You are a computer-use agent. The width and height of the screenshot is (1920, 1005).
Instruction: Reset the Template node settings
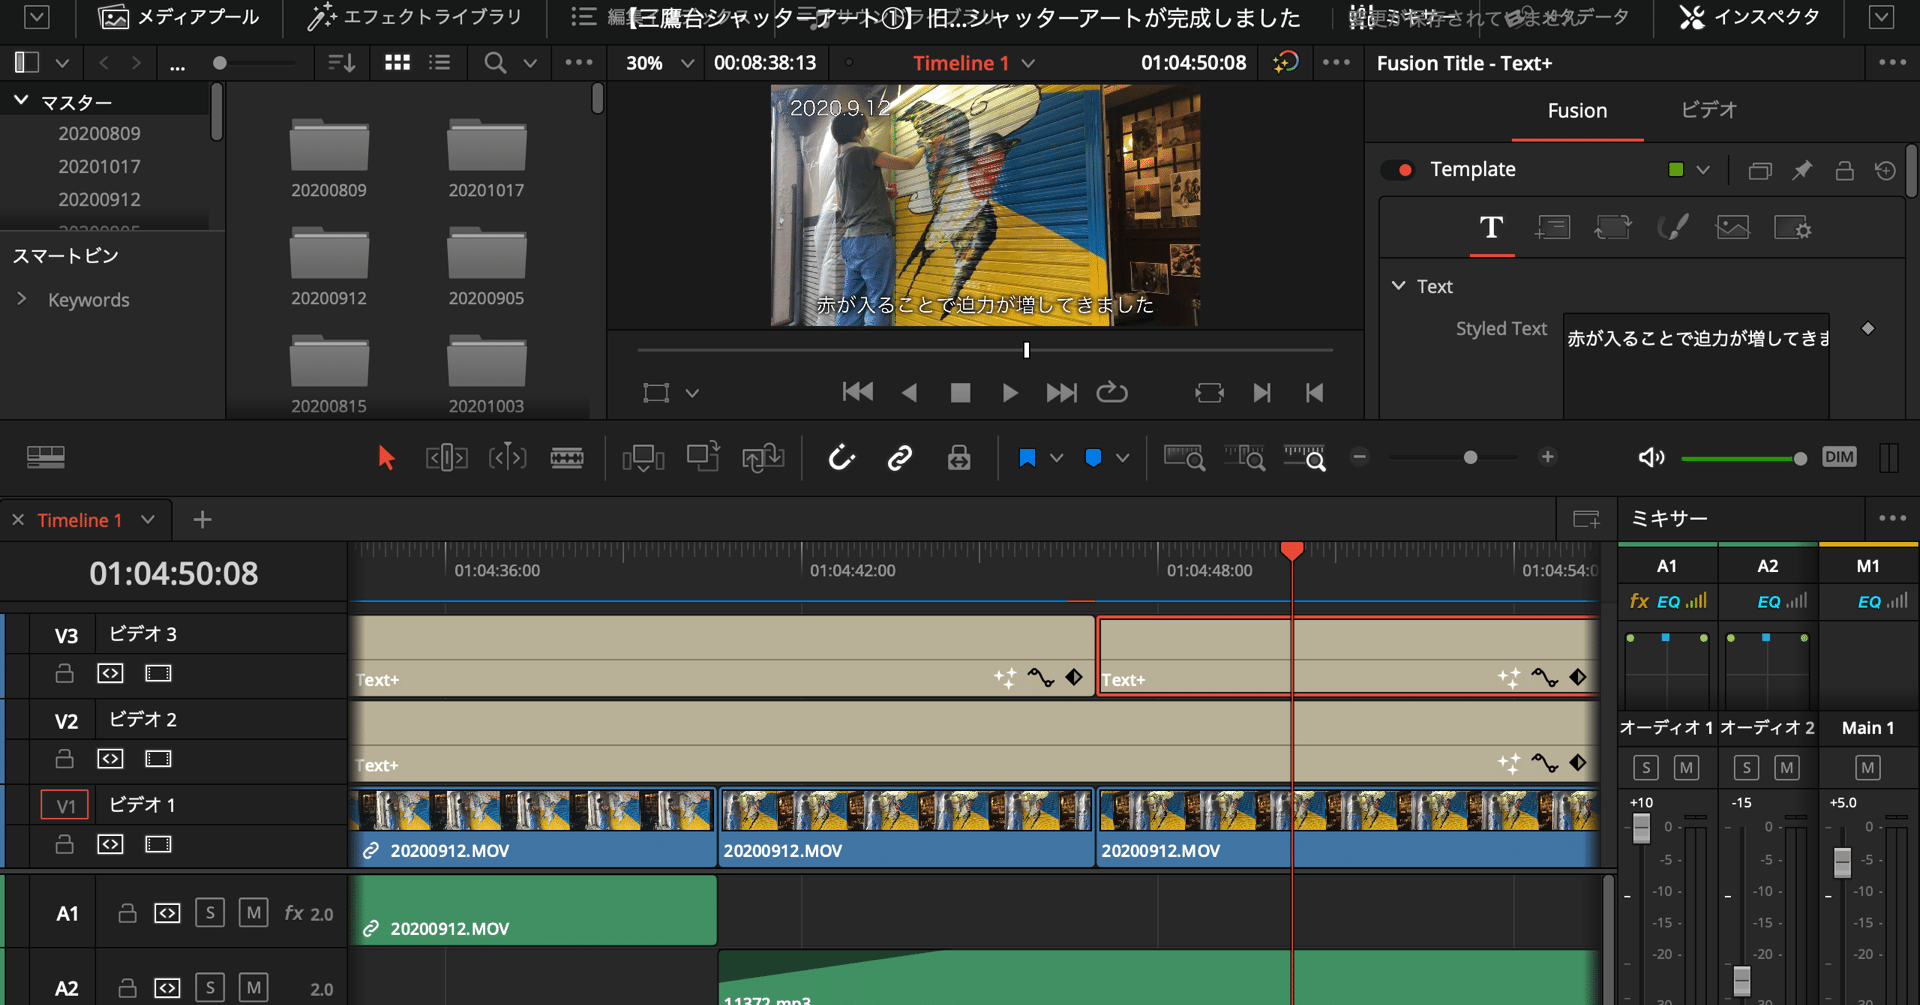[1885, 170]
